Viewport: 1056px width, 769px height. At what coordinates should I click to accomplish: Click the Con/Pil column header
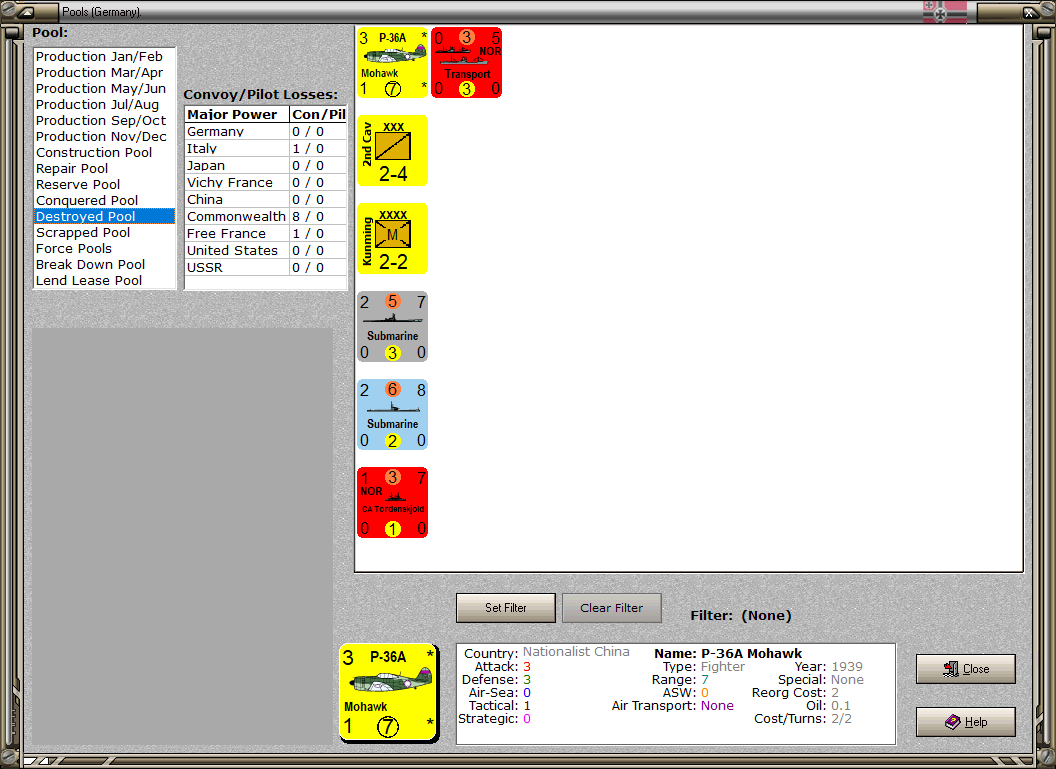pyautogui.click(x=319, y=114)
